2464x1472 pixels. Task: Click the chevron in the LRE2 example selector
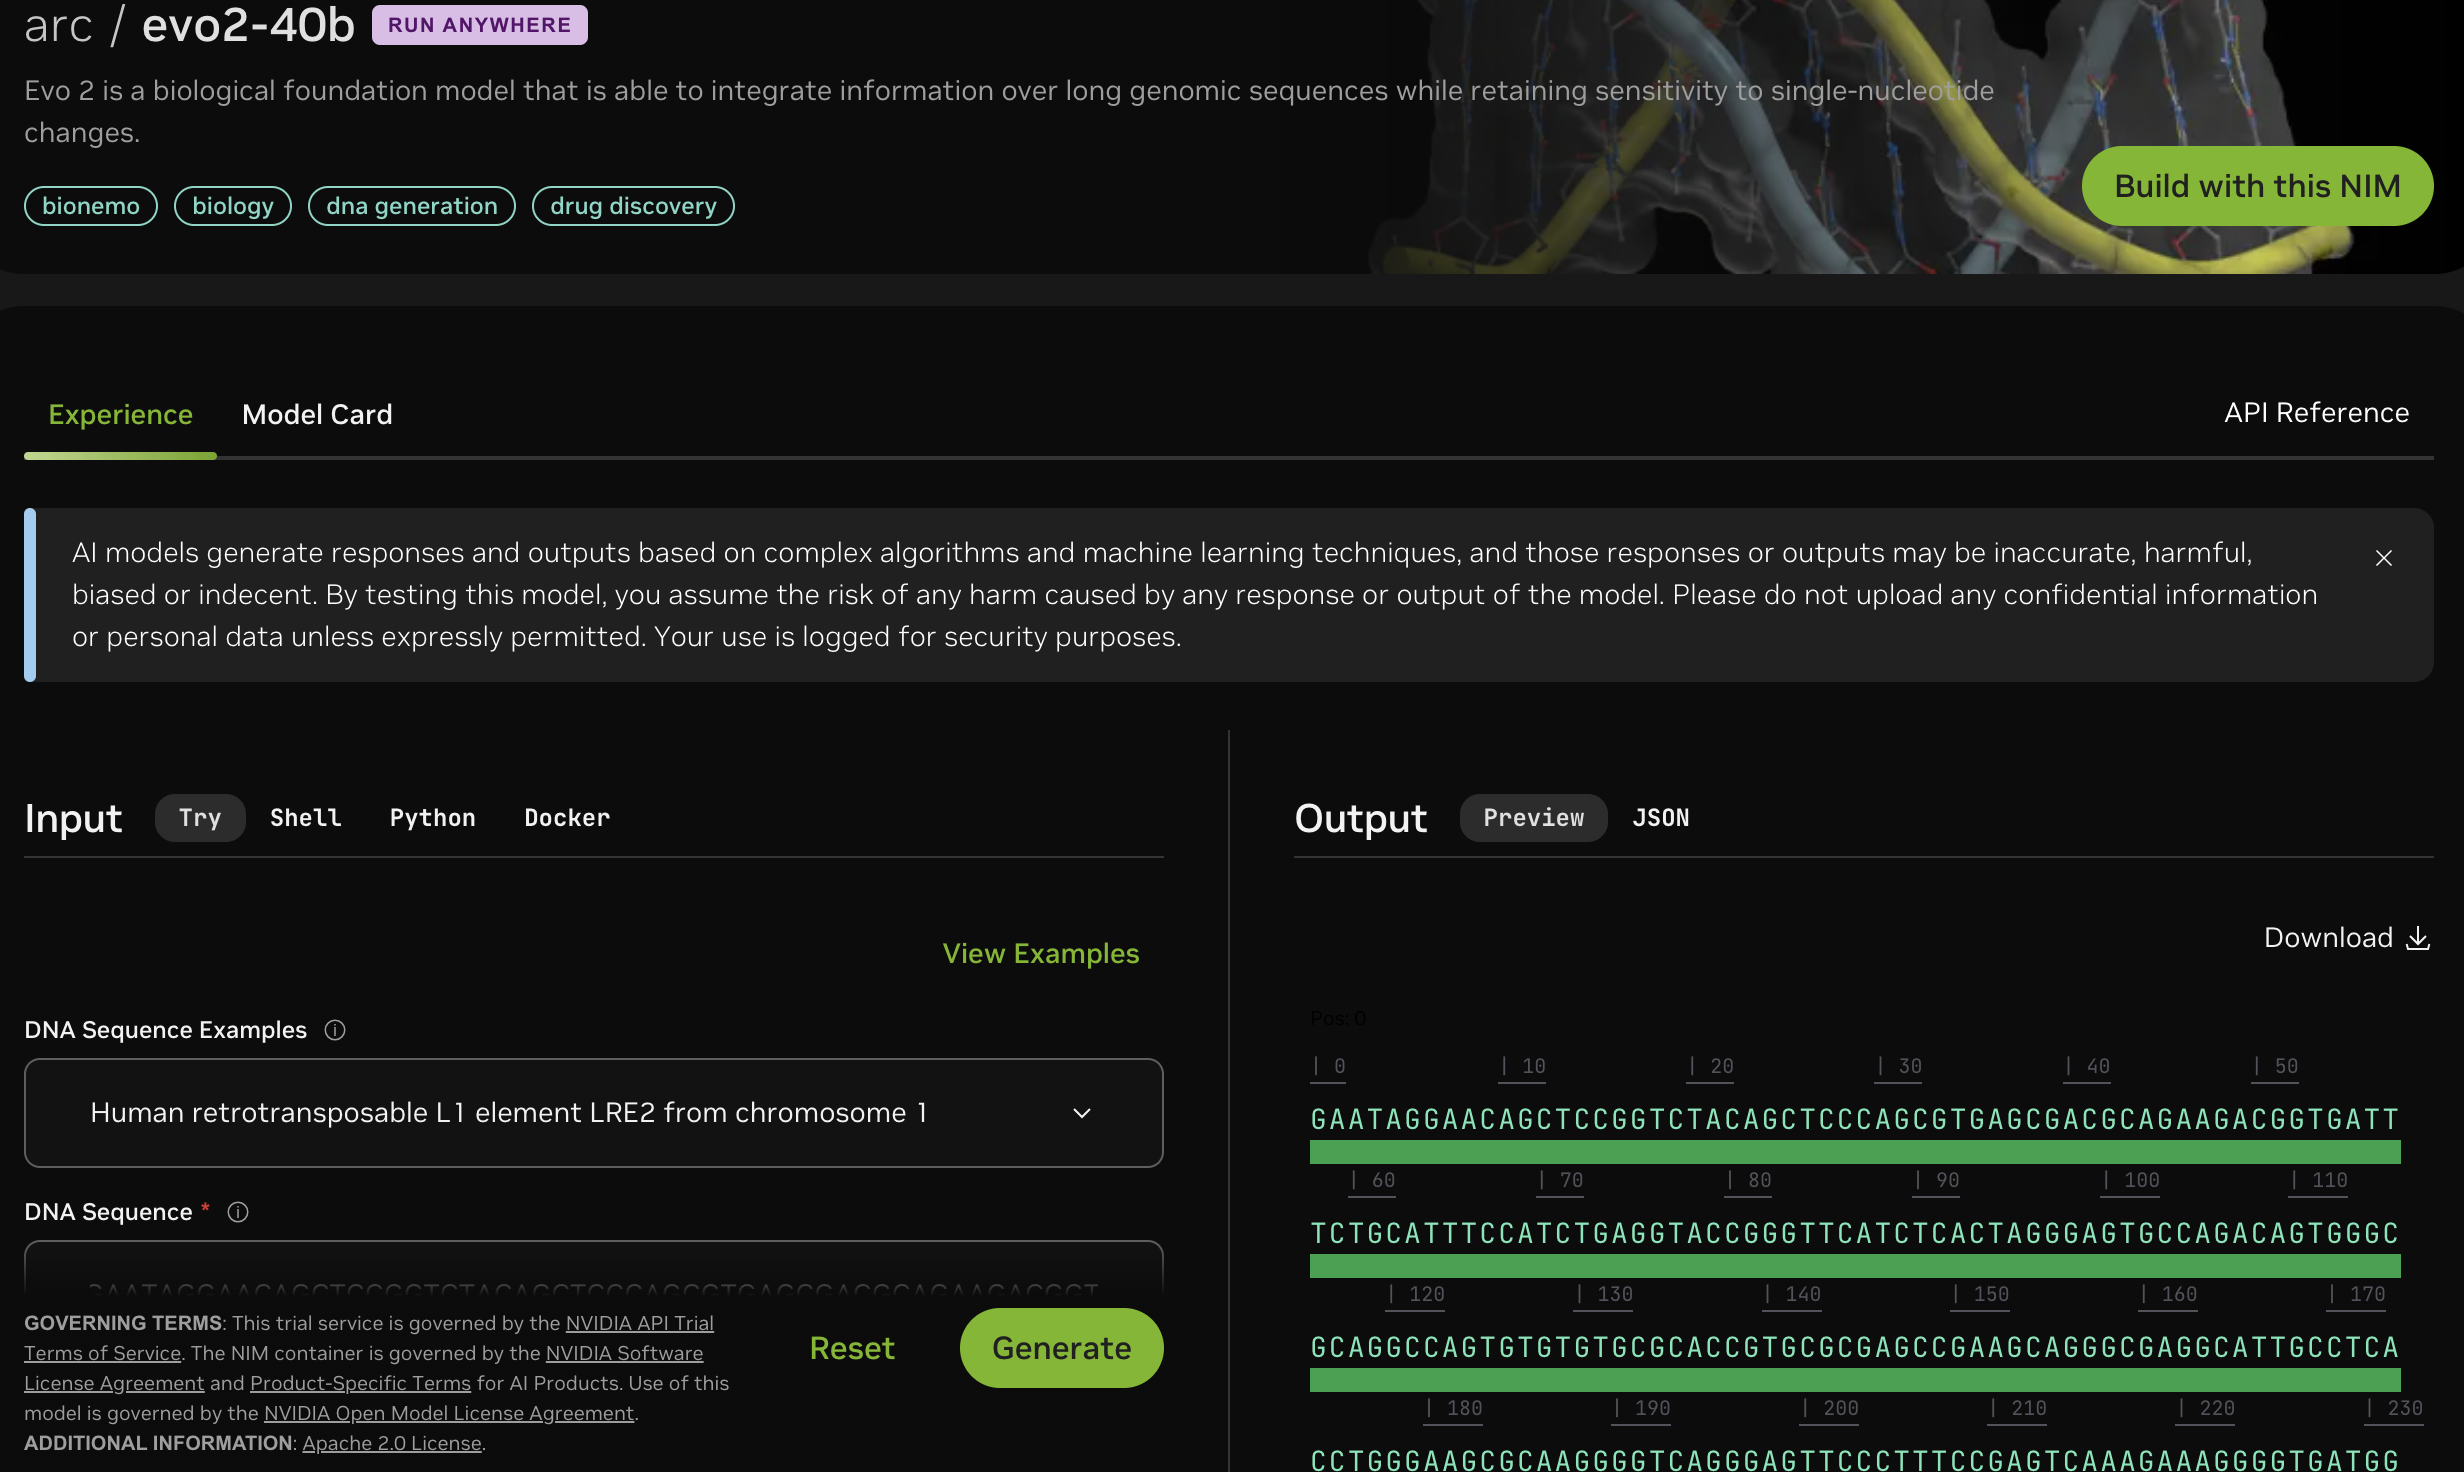[1081, 1113]
